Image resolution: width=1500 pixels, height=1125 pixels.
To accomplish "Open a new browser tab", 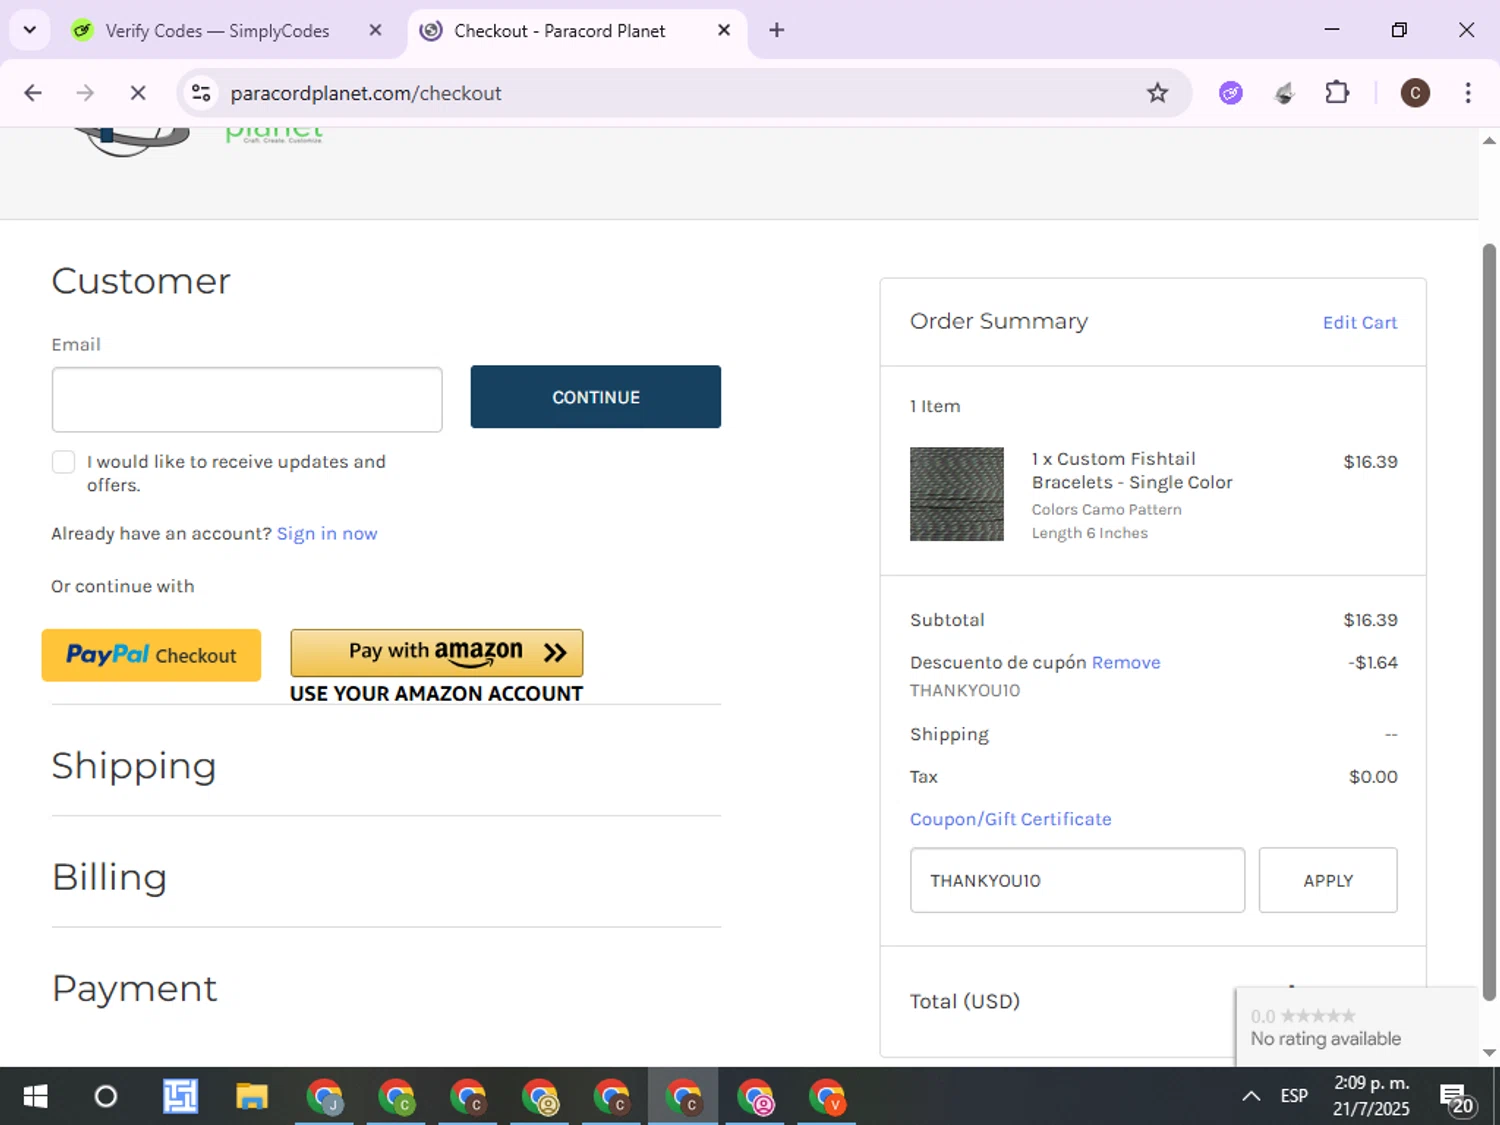I will pos(777,30).
